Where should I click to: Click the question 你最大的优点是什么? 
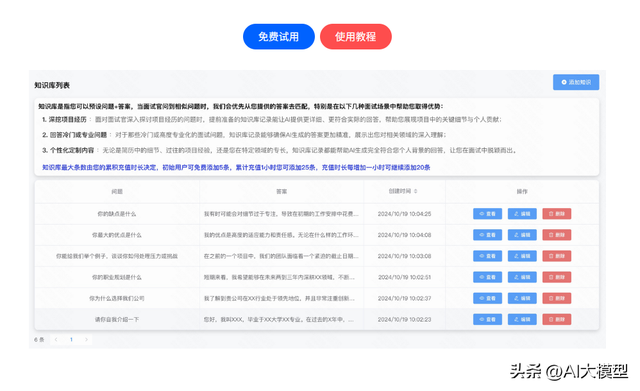[x=117, y=235]
